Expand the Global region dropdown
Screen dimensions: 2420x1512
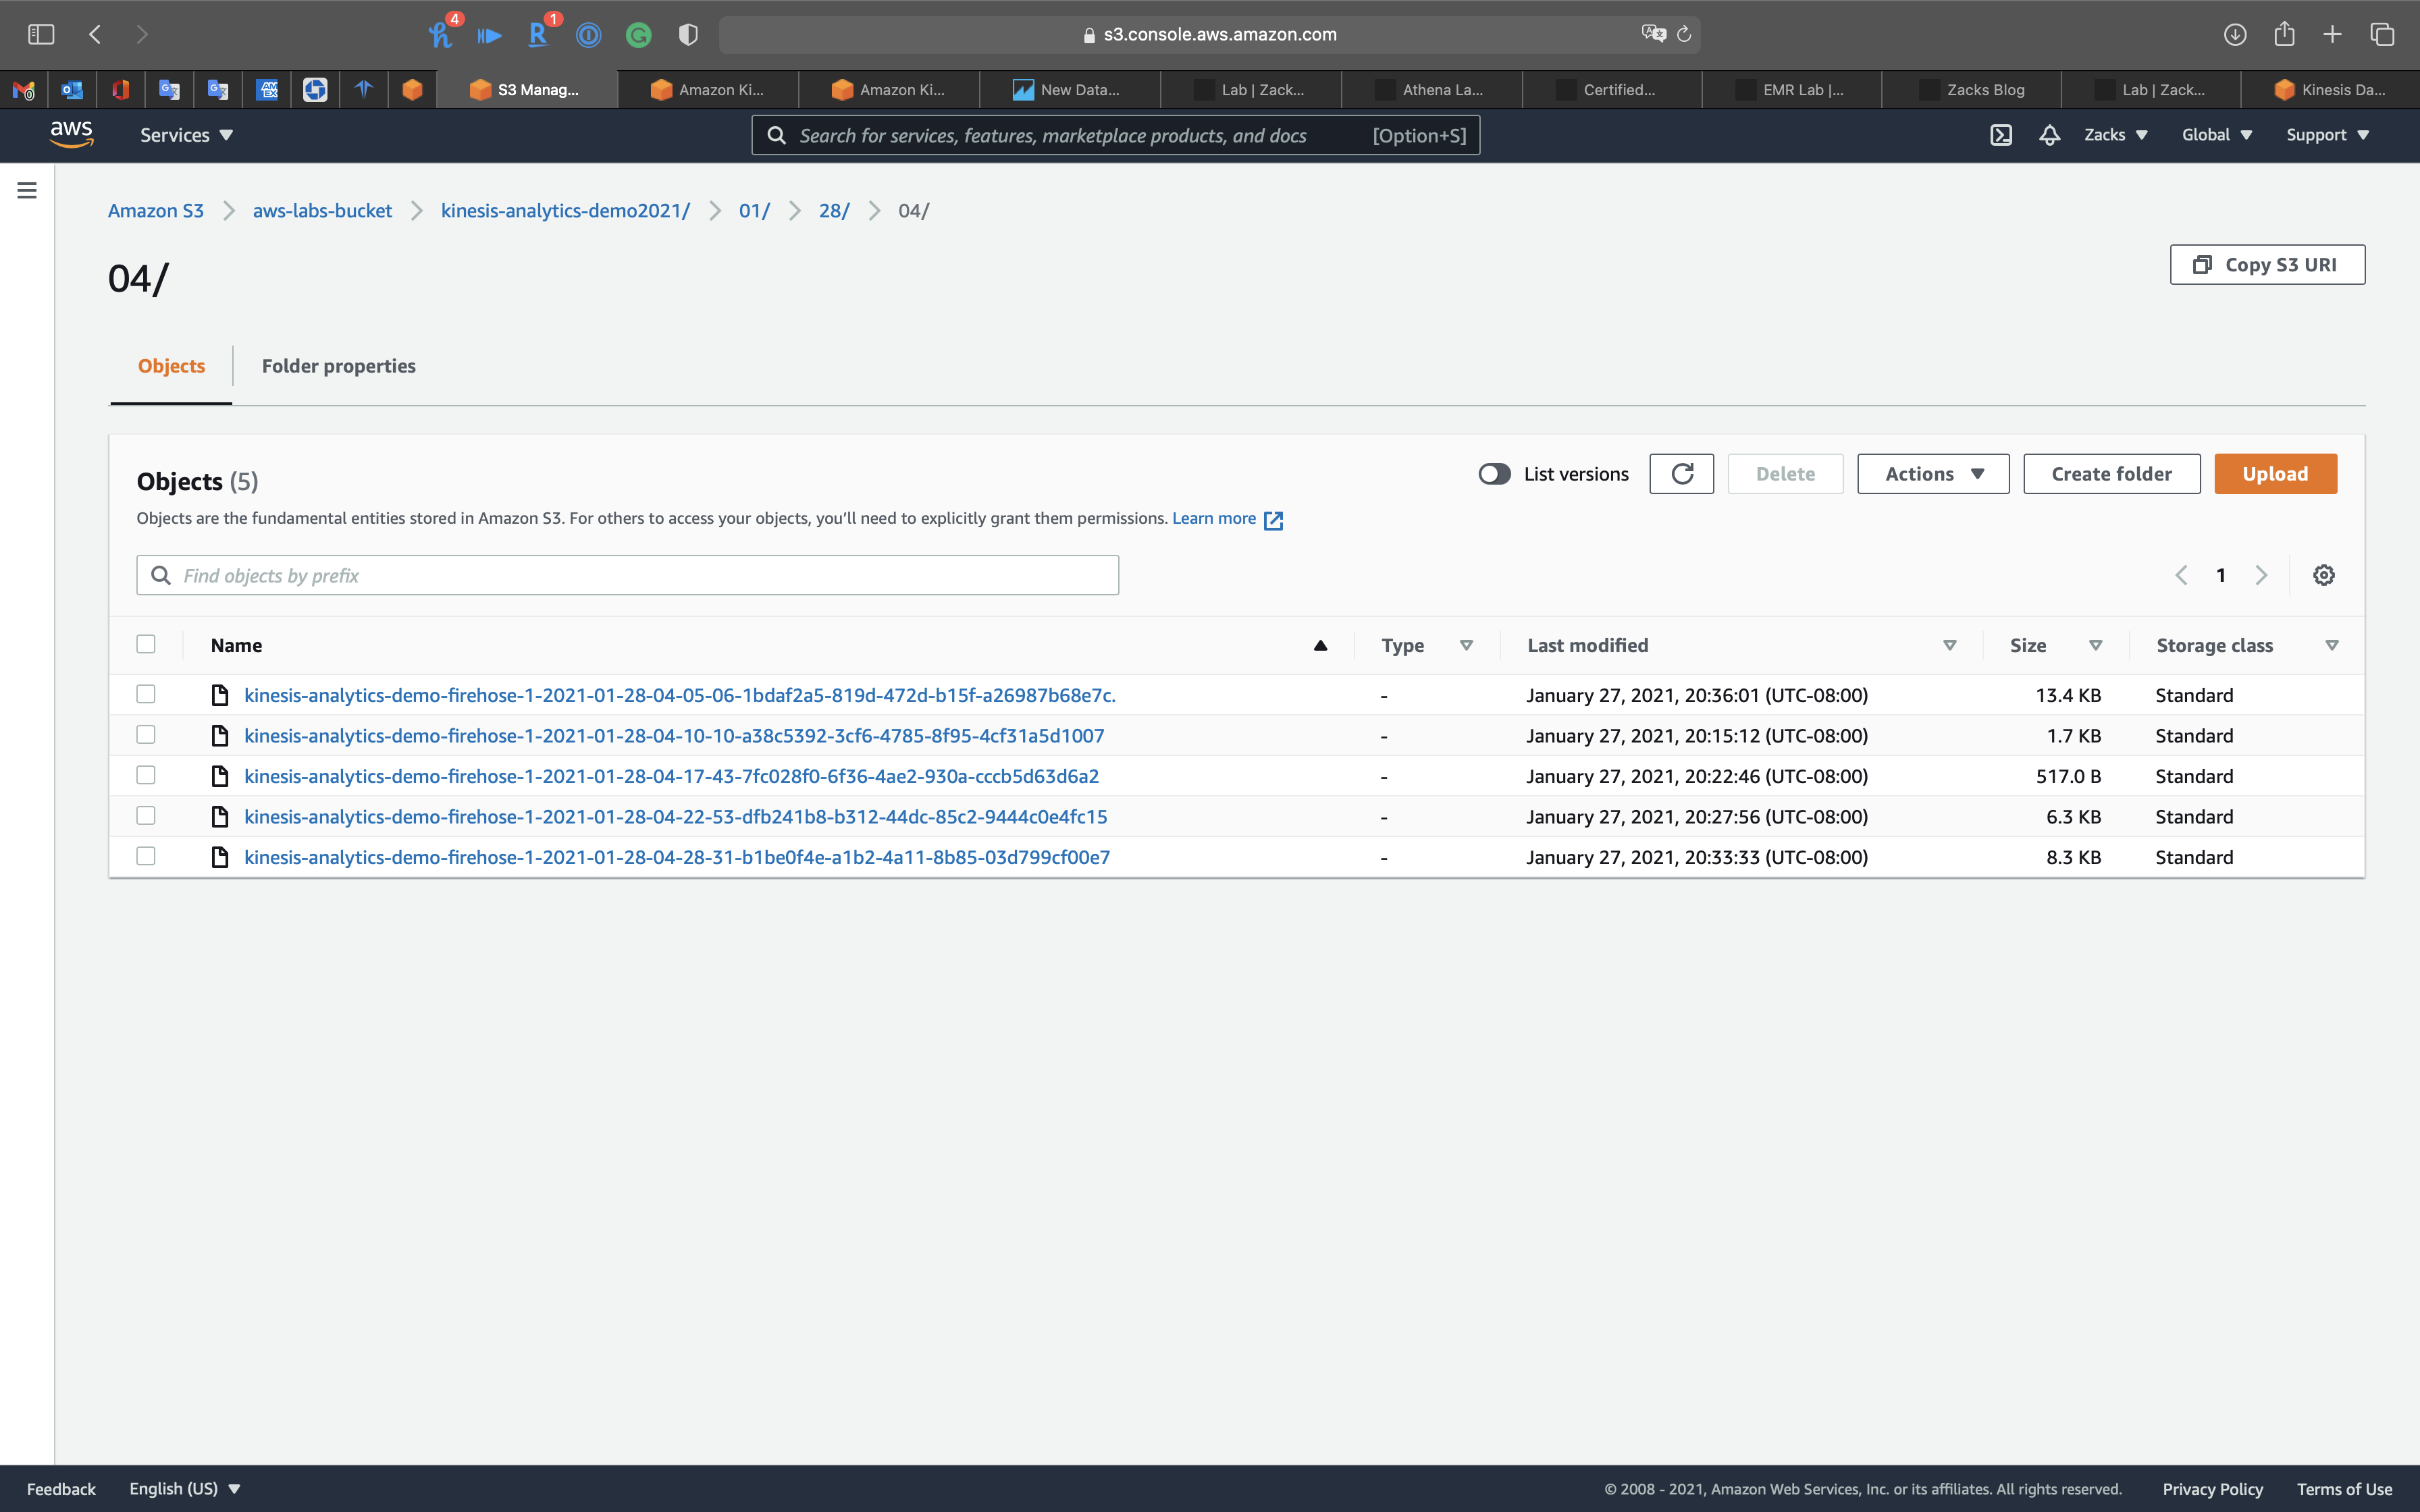2216,135
